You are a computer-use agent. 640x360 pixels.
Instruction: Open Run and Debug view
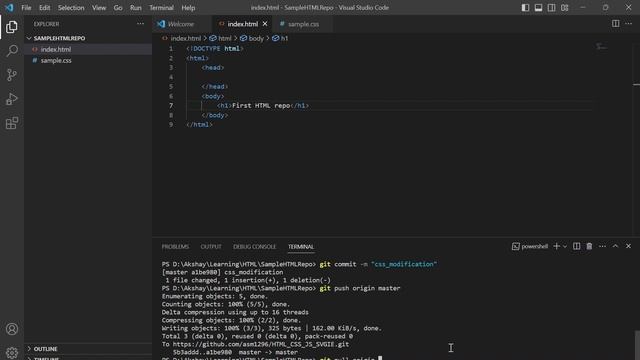[x=12, y=99]
